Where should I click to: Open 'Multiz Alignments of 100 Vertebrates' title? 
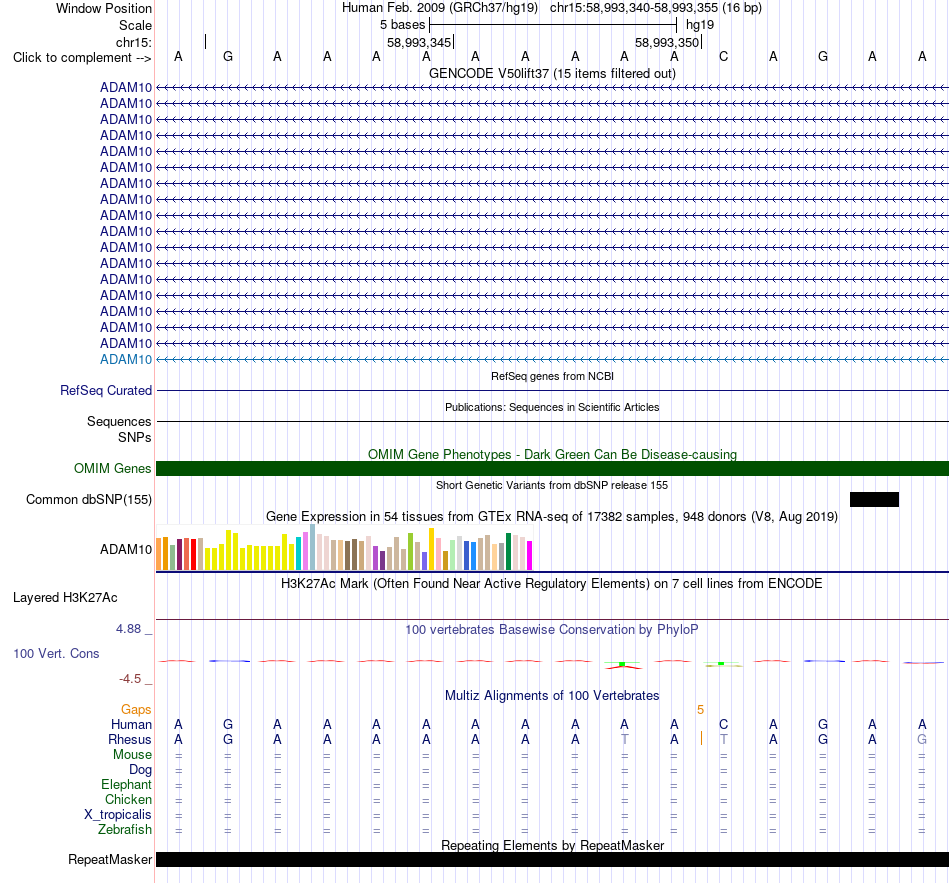click(552, 695)
